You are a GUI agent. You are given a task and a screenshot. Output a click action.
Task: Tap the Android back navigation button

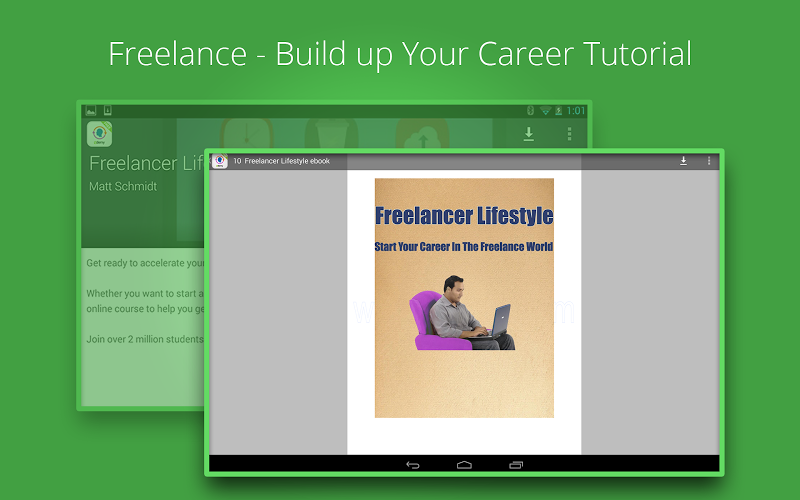[x=413, y=465]
